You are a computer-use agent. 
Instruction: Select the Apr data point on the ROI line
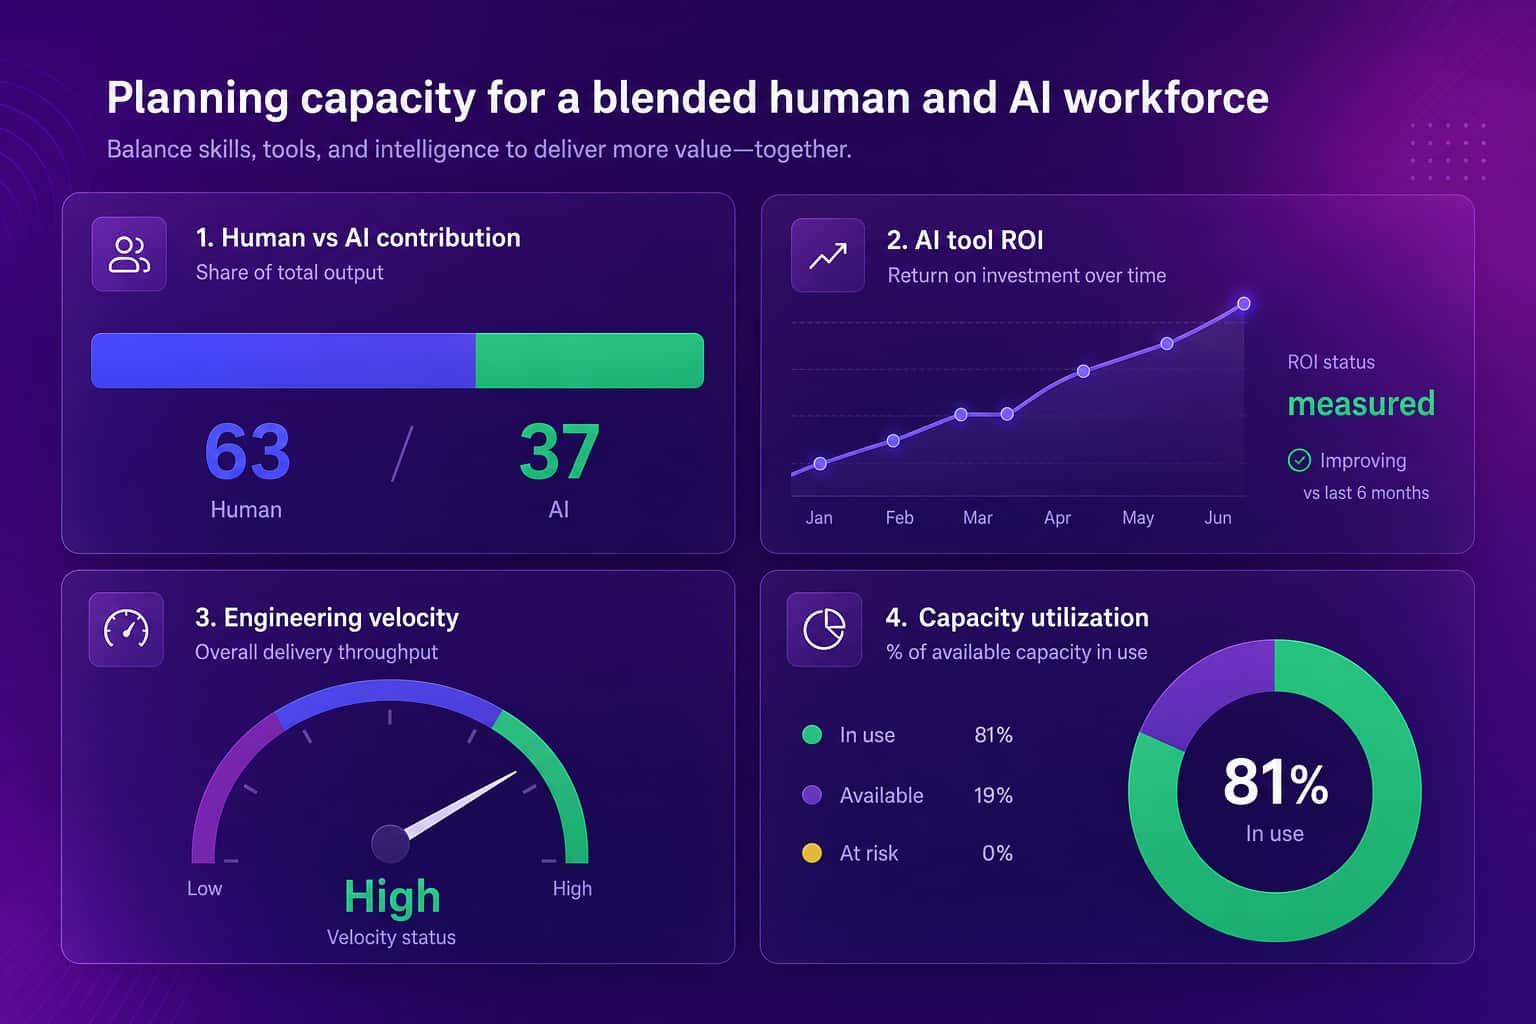click(1083, 371)
